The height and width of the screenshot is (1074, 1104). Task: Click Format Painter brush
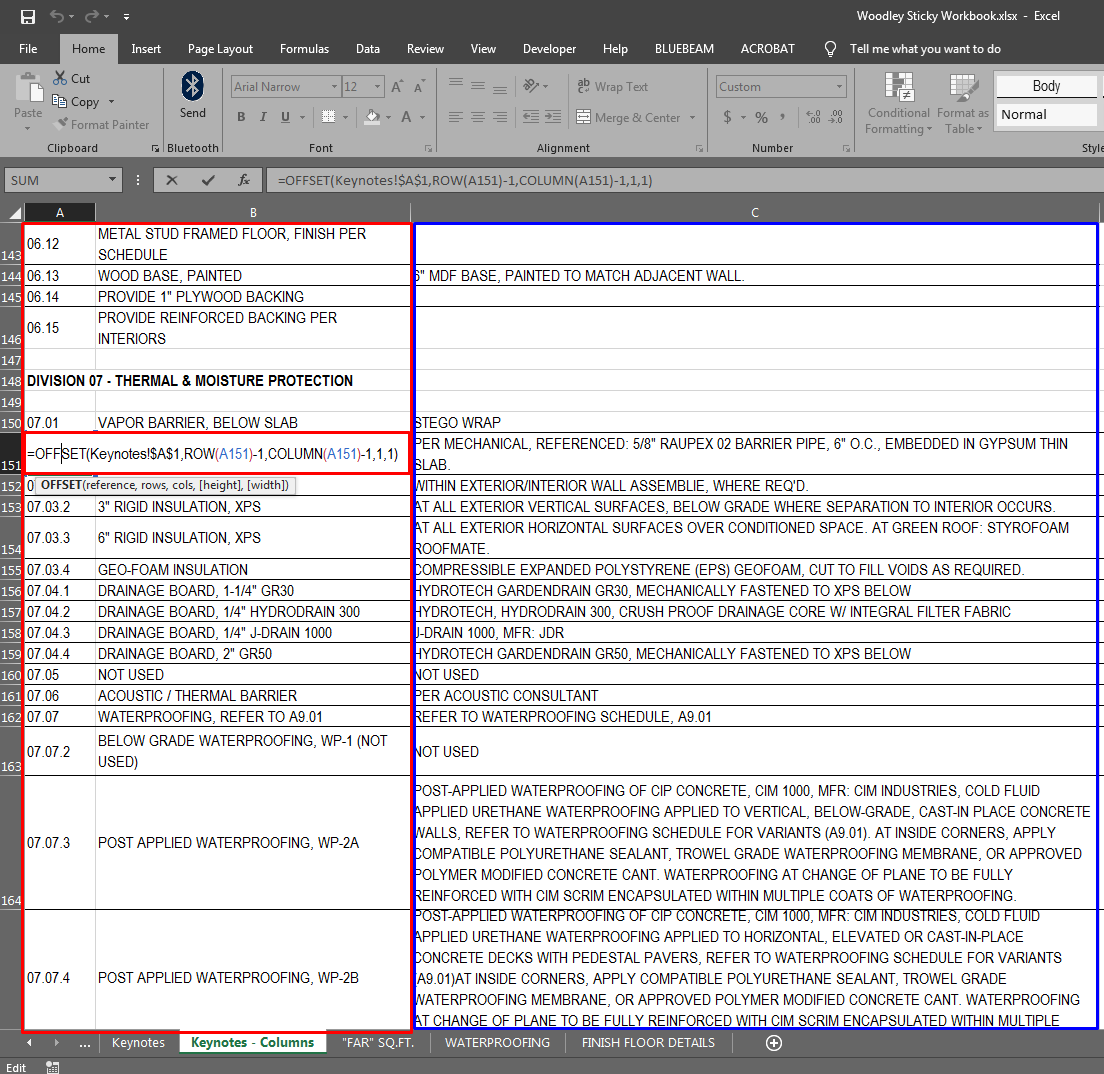[x=103, y=125]
